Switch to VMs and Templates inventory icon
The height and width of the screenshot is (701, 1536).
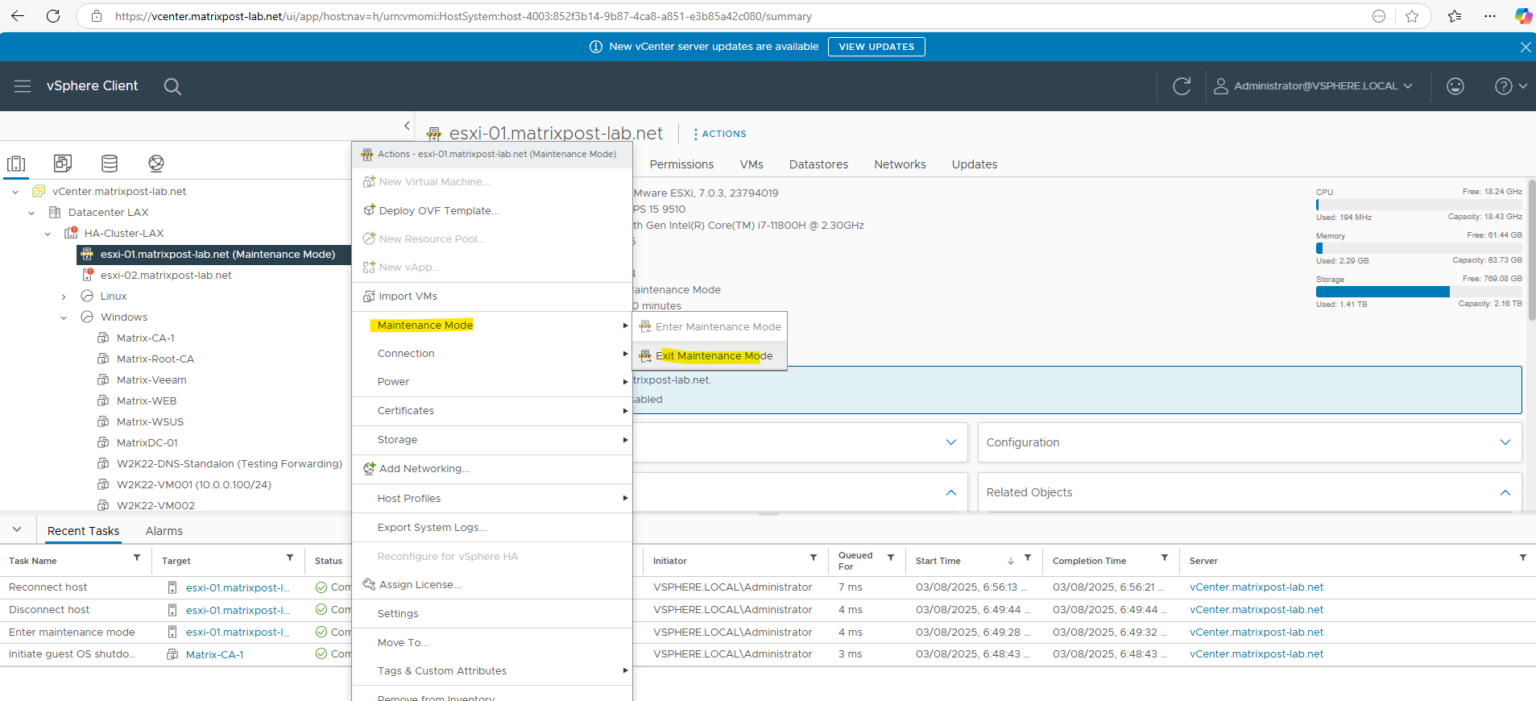[x=62, y=163]
